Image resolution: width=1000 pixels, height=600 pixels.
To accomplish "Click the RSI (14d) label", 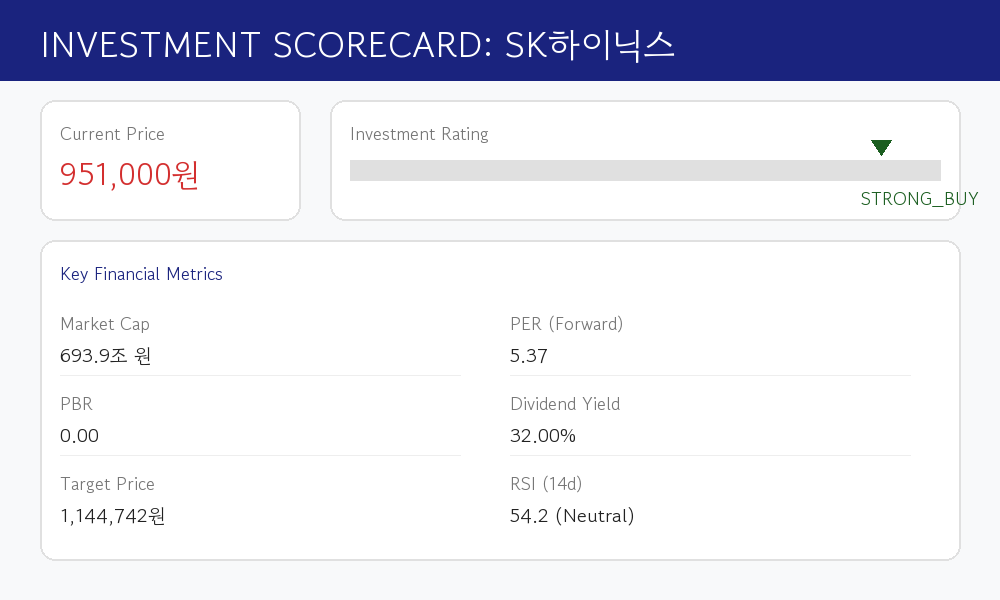I will [546, 484].
